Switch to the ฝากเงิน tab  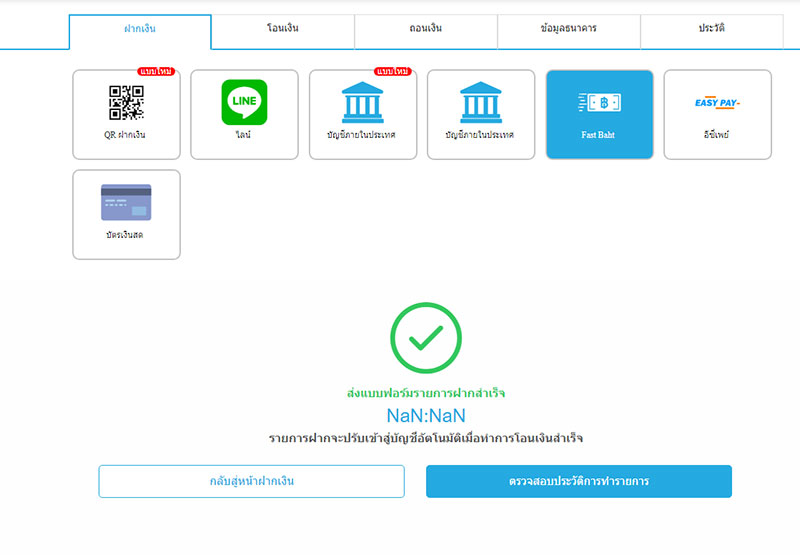(x=140, y=29)
